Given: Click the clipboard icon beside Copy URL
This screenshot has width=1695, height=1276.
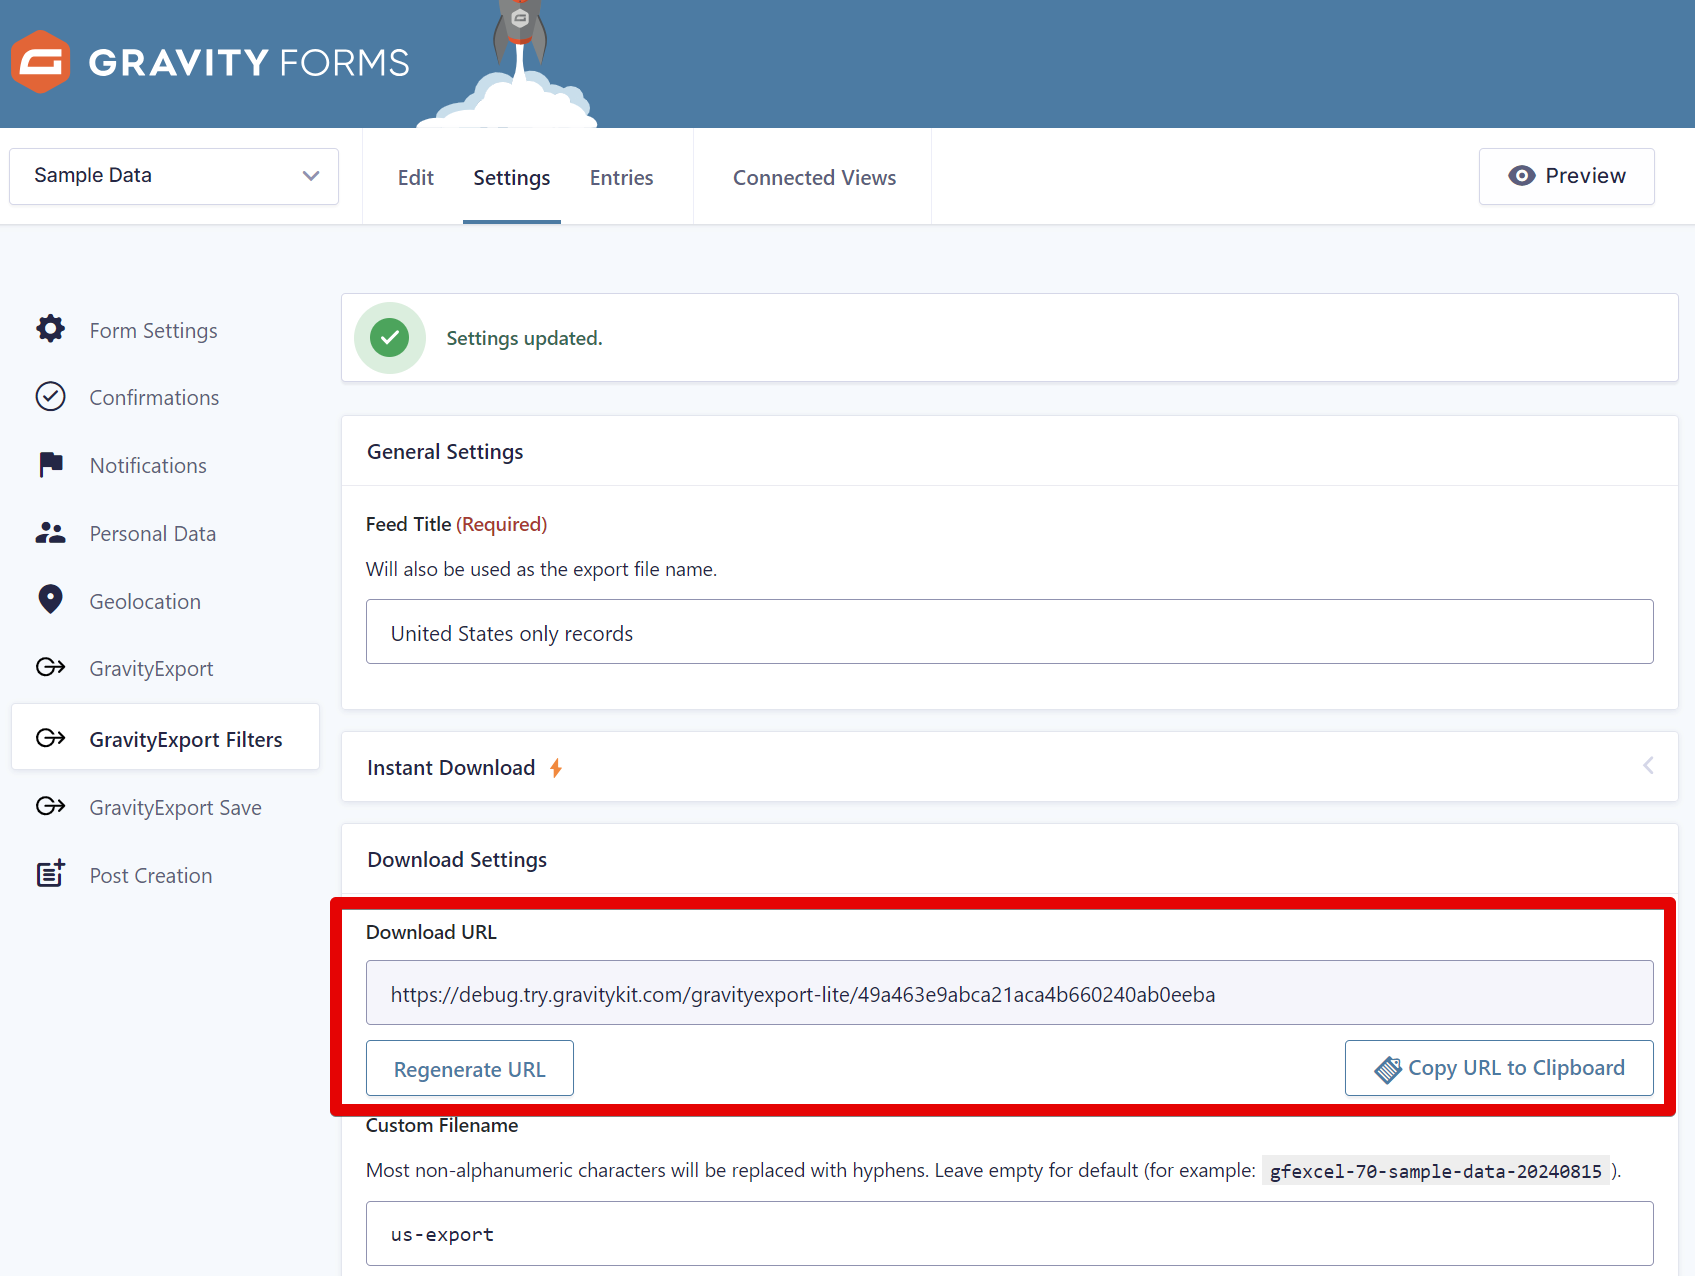Looking at the screenshot, I should [1388, 1069].
